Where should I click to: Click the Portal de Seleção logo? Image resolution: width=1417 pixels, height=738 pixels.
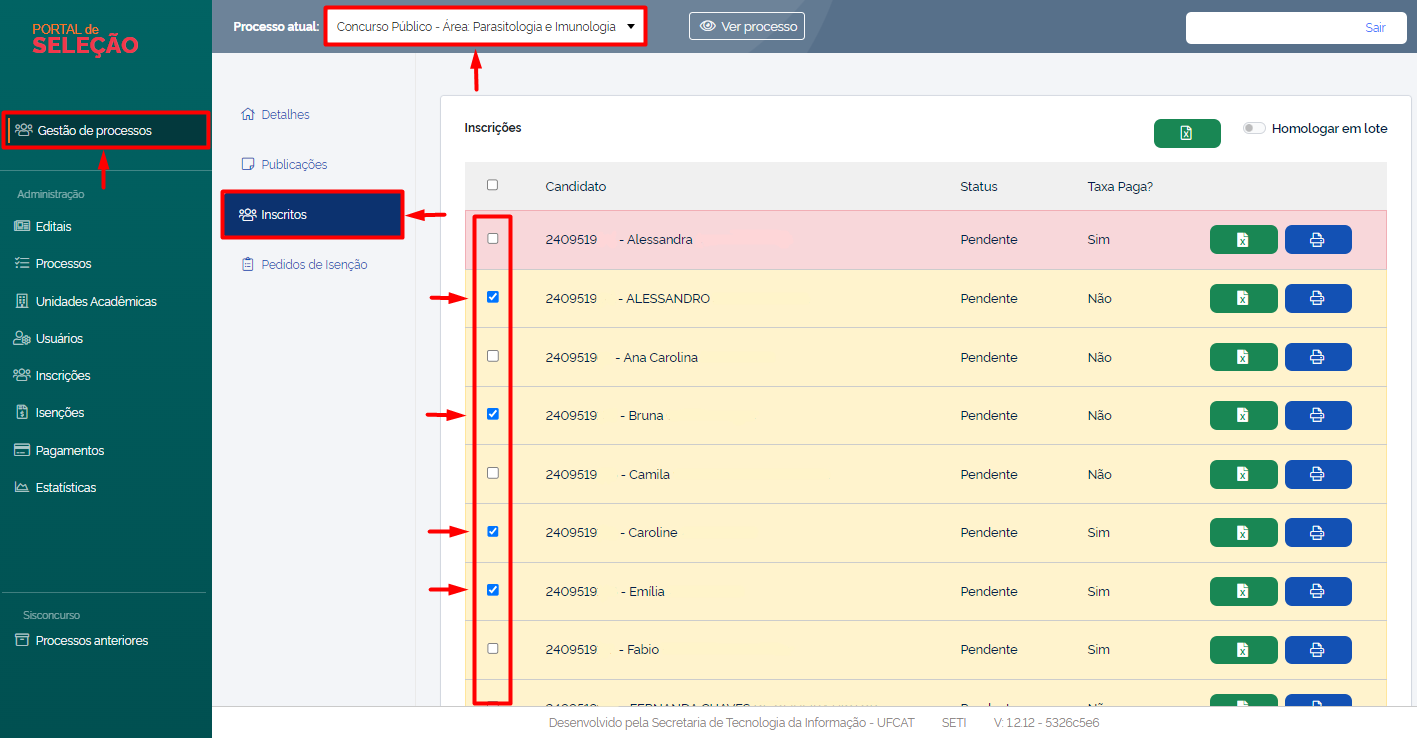coord(85,39)
